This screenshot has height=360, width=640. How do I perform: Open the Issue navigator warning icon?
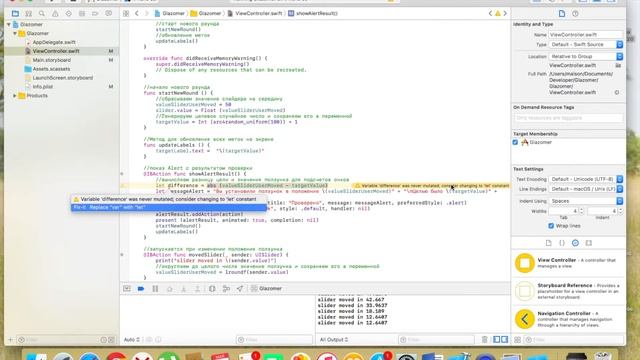tap(55, 13)
